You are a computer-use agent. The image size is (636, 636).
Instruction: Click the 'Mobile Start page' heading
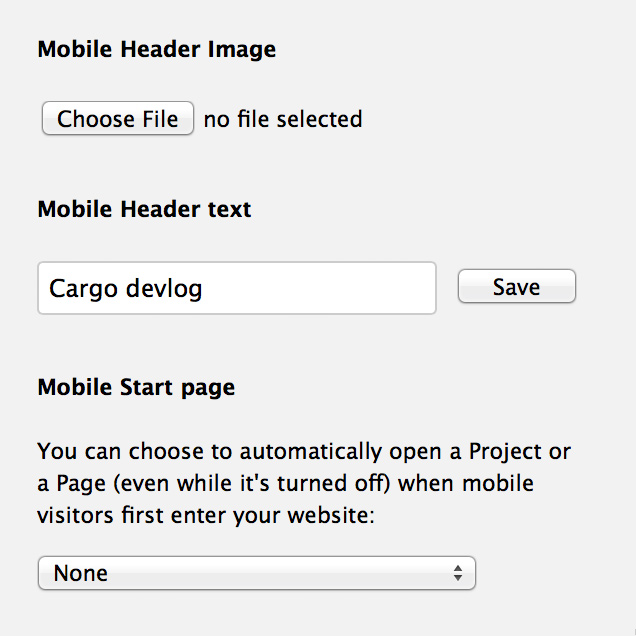(x=136, y=387)
